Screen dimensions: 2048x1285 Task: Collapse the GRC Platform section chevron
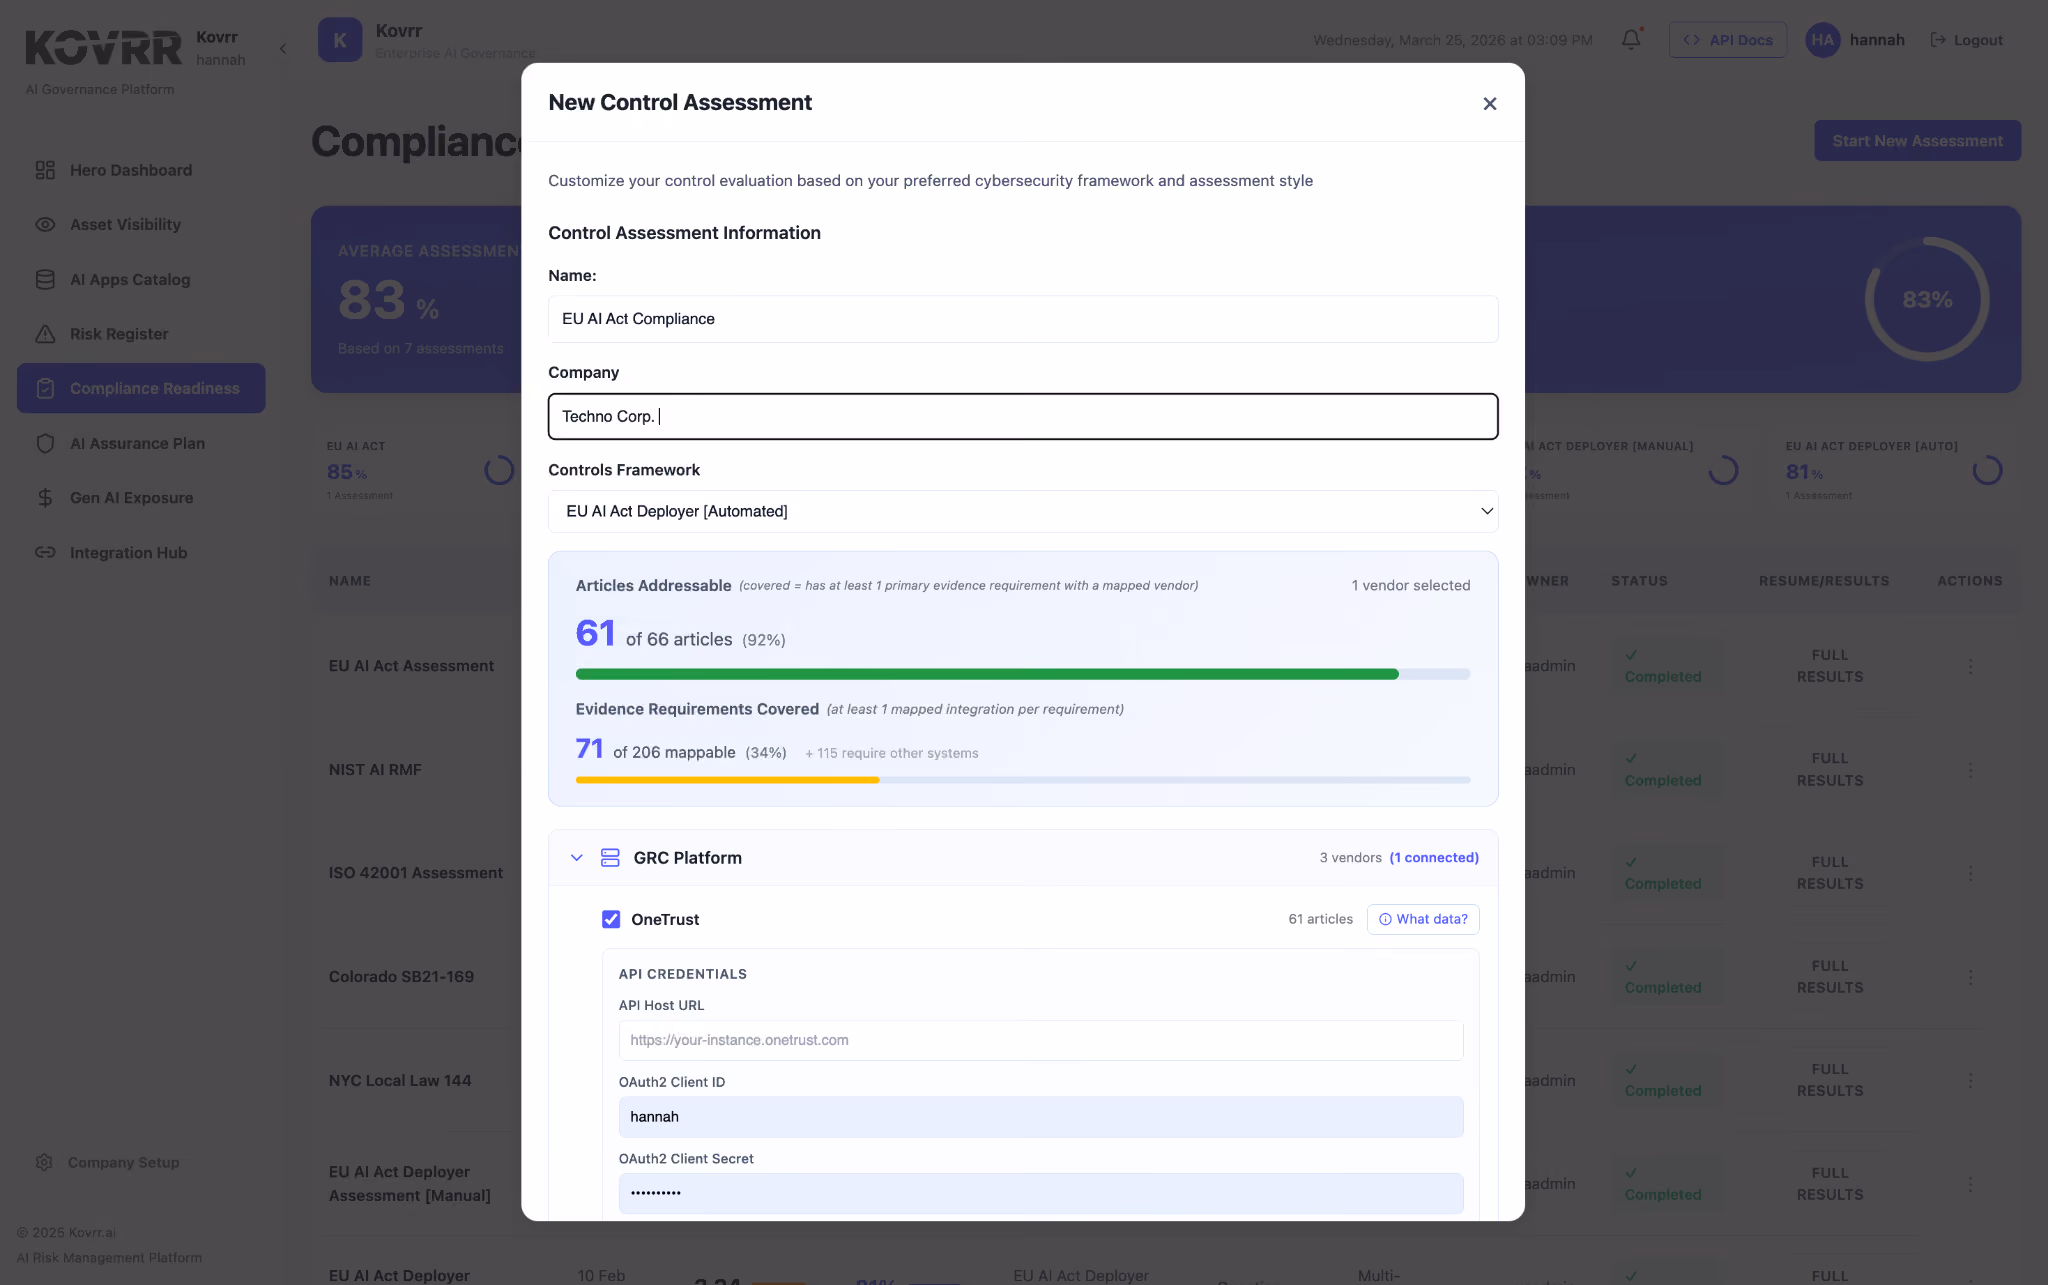[577, 858]
